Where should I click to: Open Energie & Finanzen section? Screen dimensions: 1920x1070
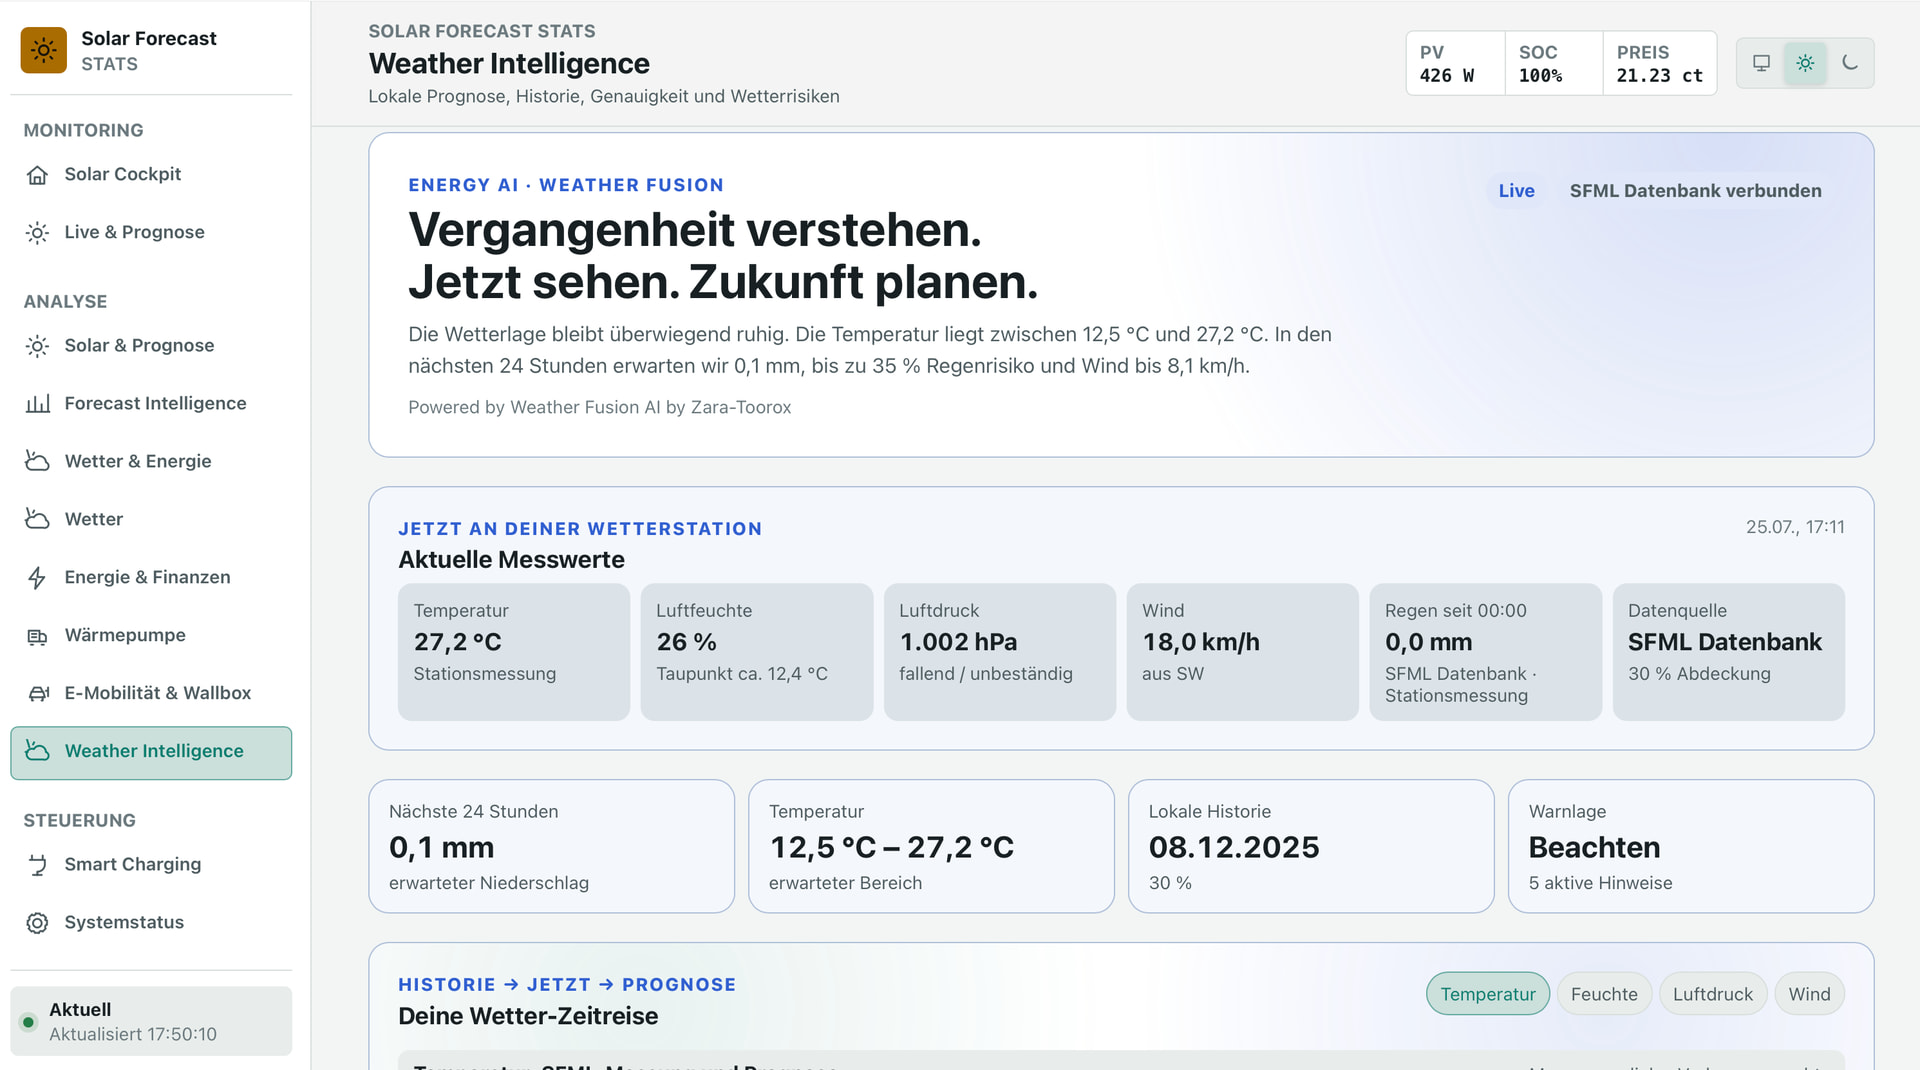[151, 578]
